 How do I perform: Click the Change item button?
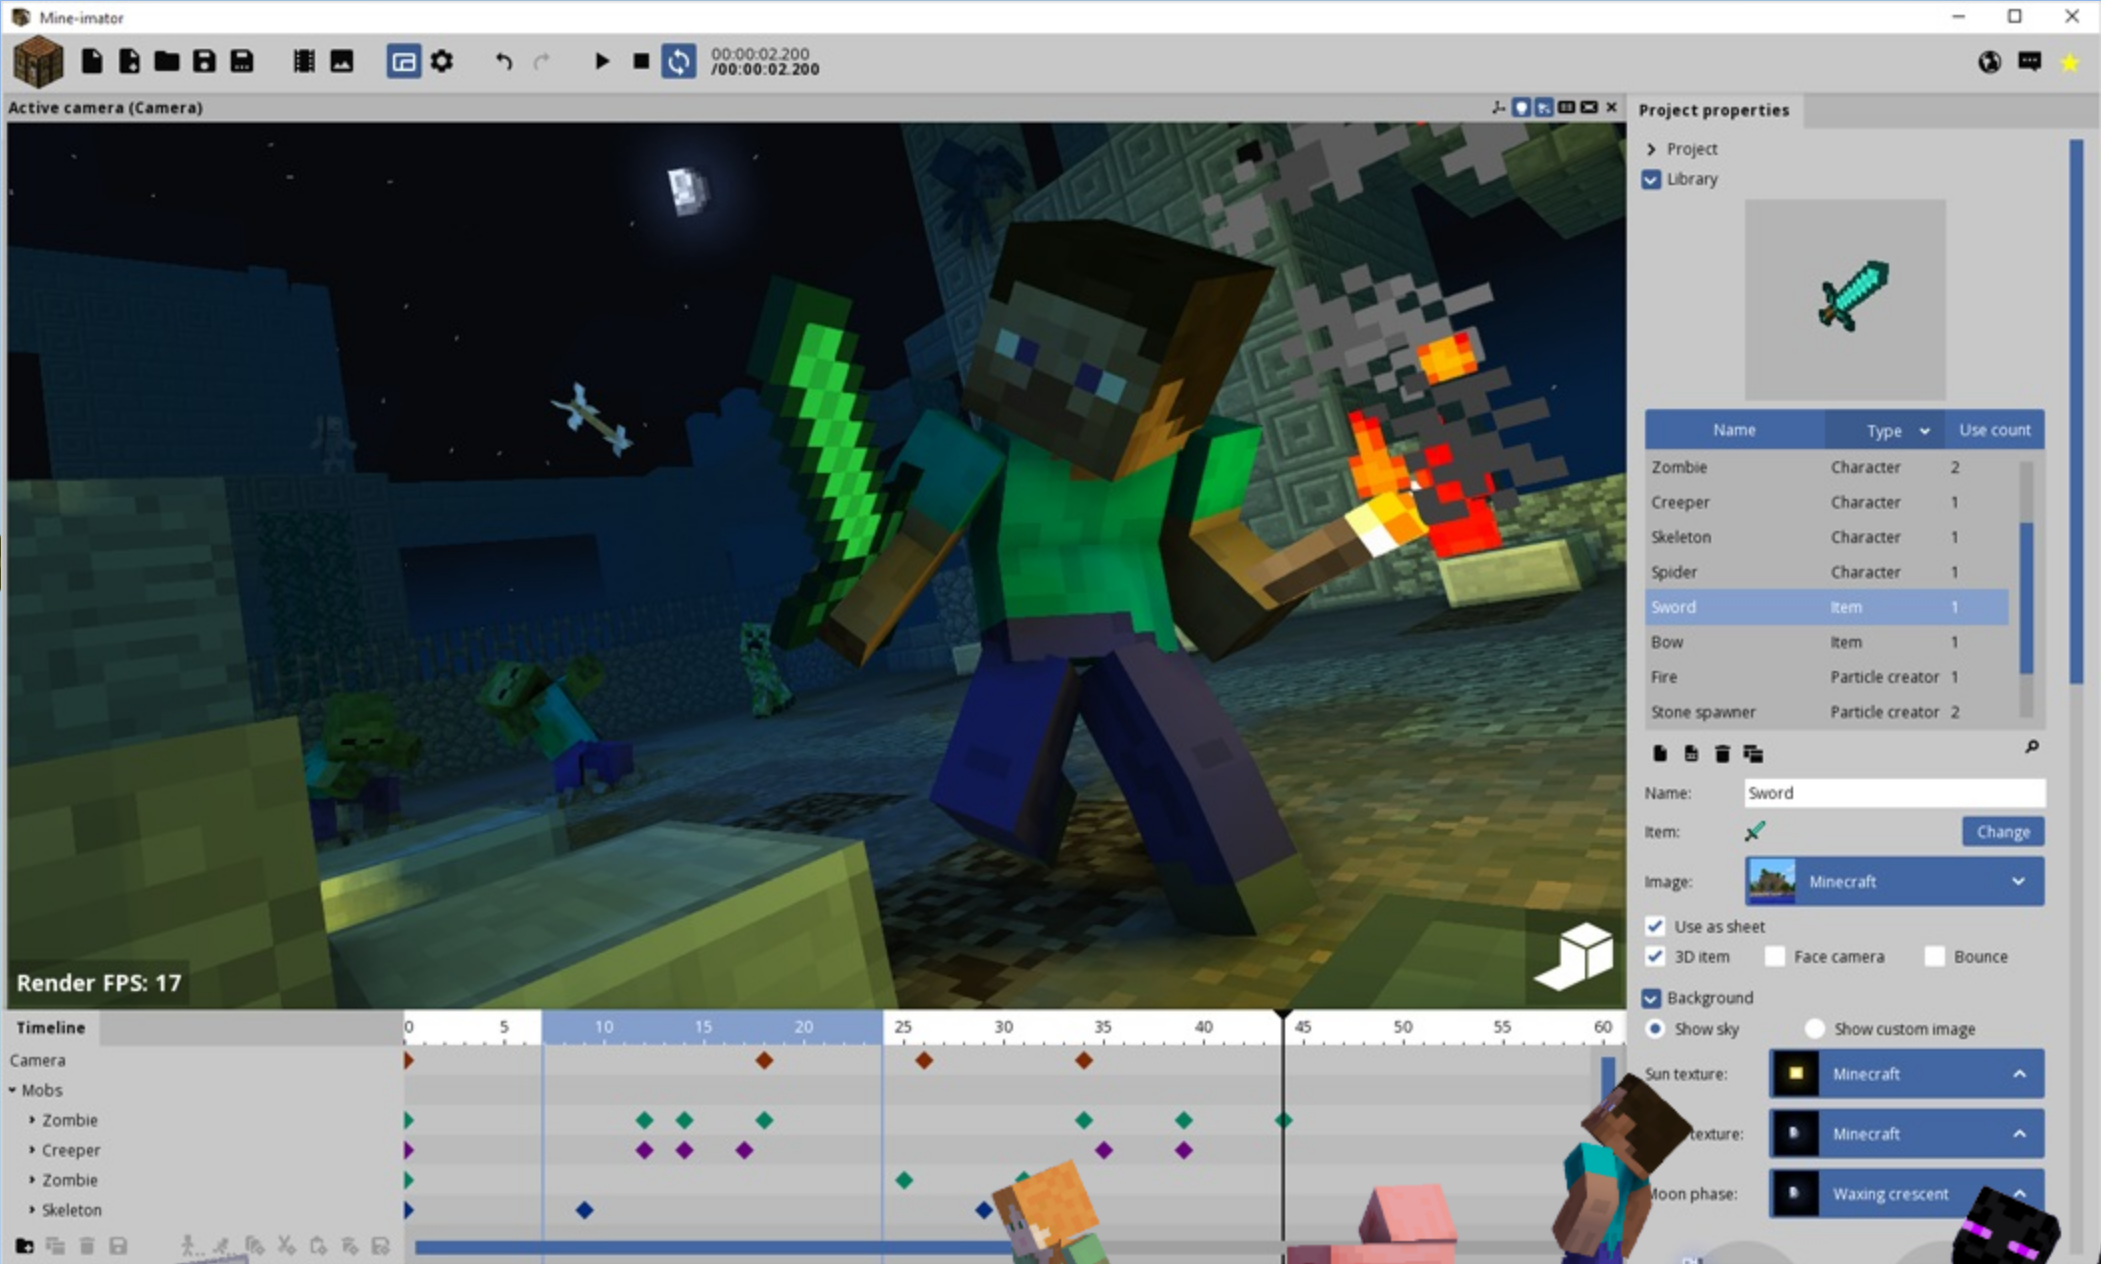coord(2002,832)
